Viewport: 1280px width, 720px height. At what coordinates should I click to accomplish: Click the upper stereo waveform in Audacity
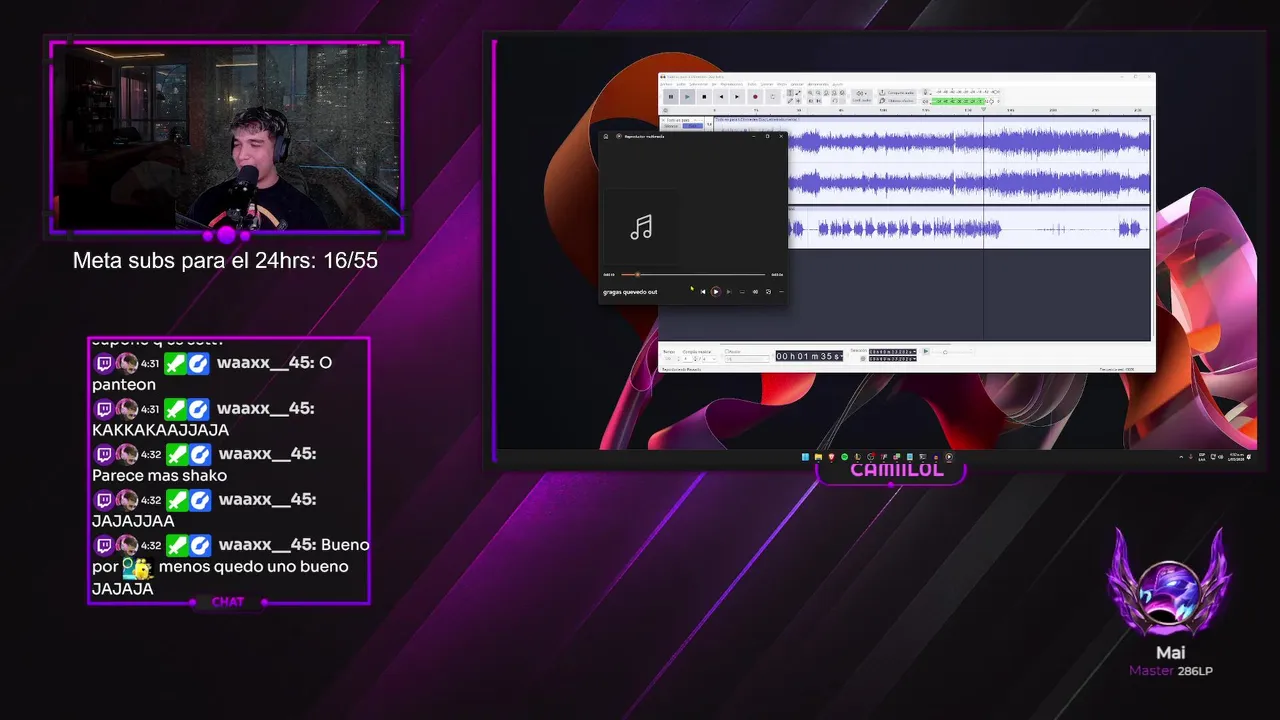[x=968, y=142]
